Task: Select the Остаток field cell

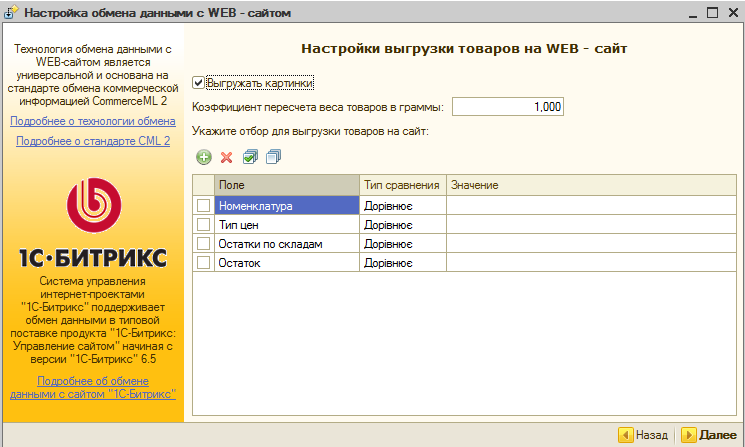Action: tap(287, 262)
